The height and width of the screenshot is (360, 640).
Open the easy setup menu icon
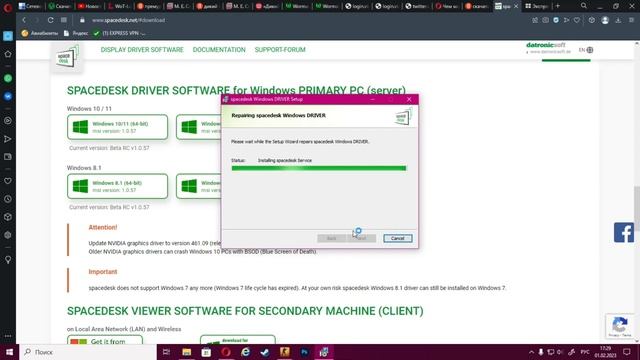pyautogui.click(x=631, y=20)
